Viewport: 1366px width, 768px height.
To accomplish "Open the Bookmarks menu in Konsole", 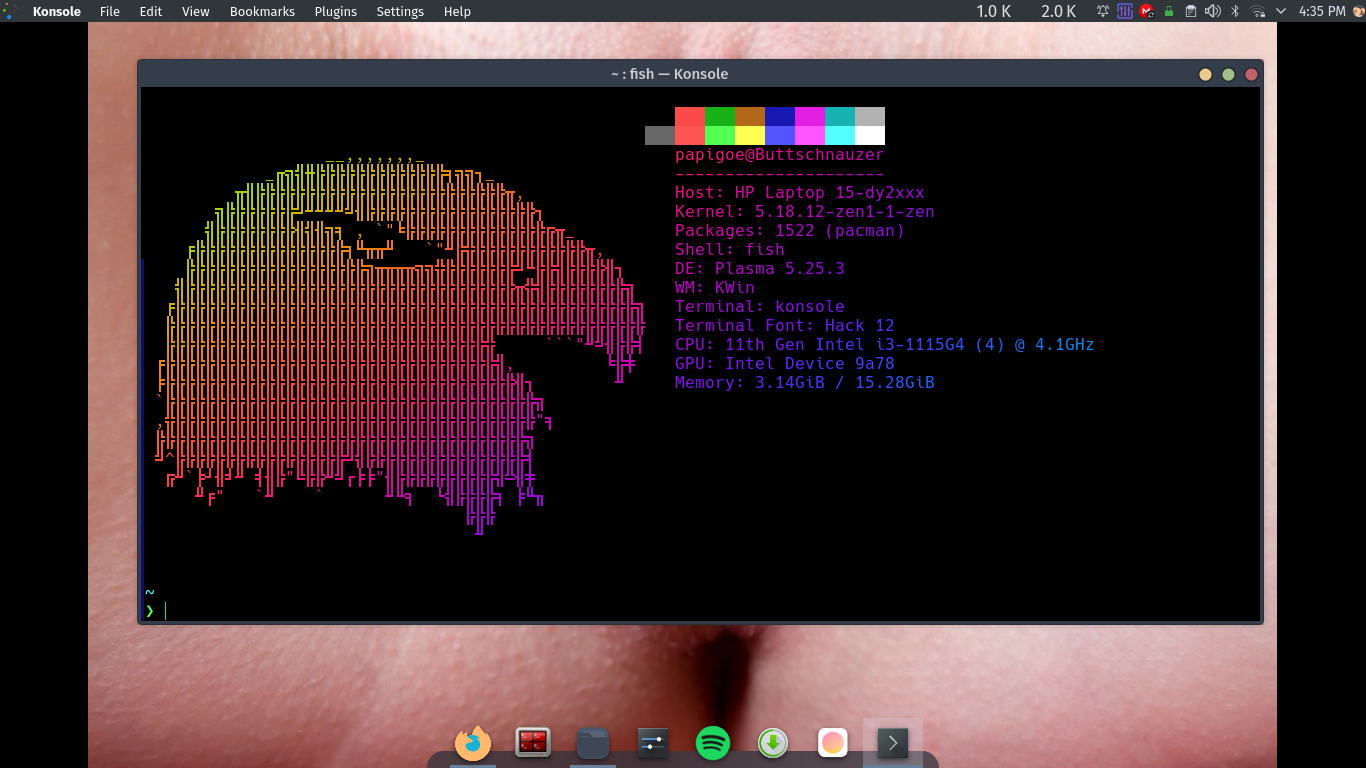I will (262, 11).
